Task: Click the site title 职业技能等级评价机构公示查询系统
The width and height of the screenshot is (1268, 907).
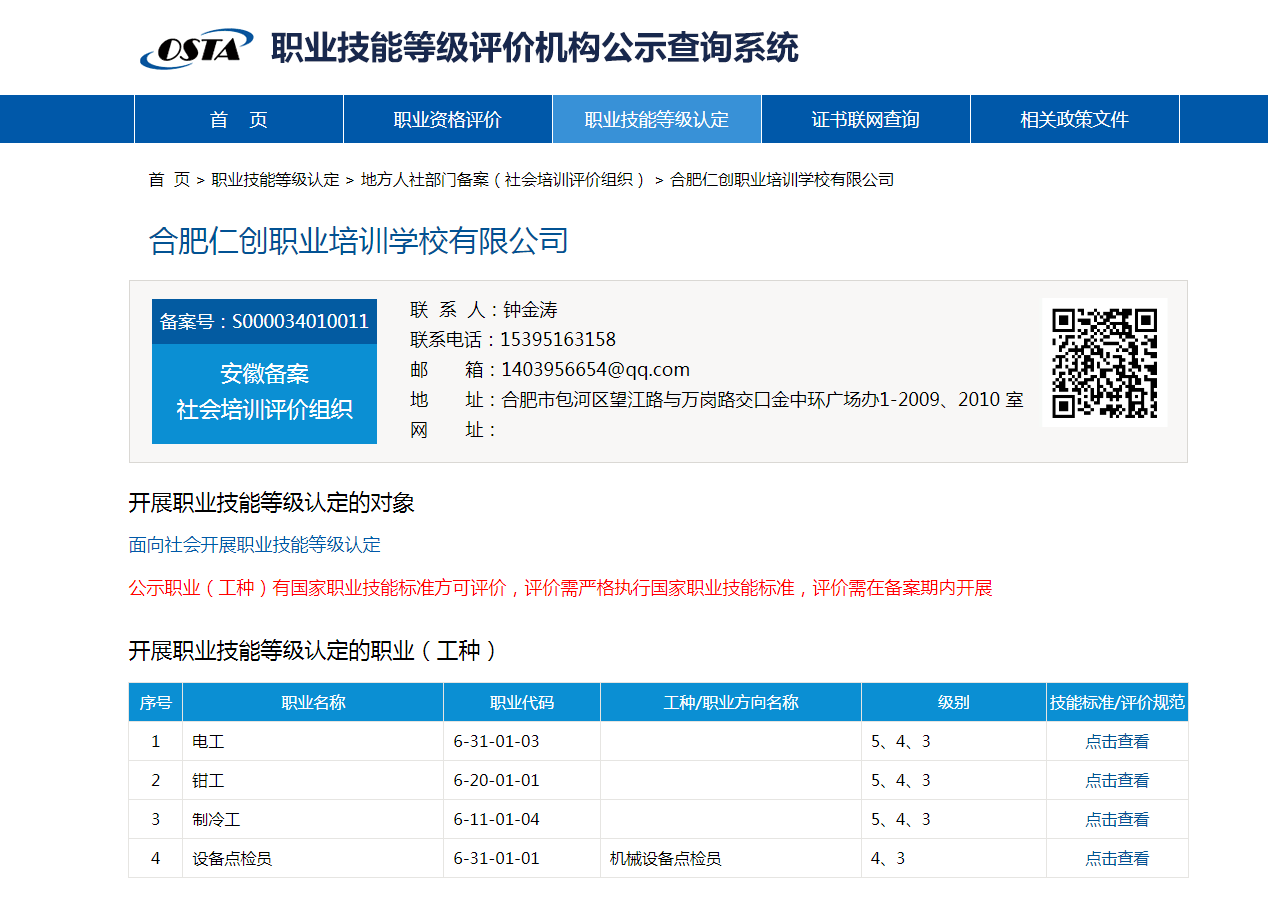Action: point(535,48)
